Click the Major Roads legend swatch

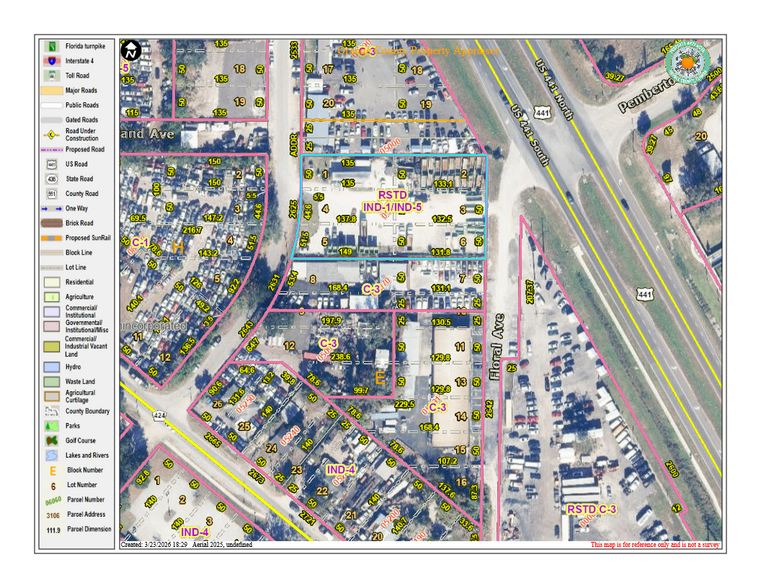[50, 90]
